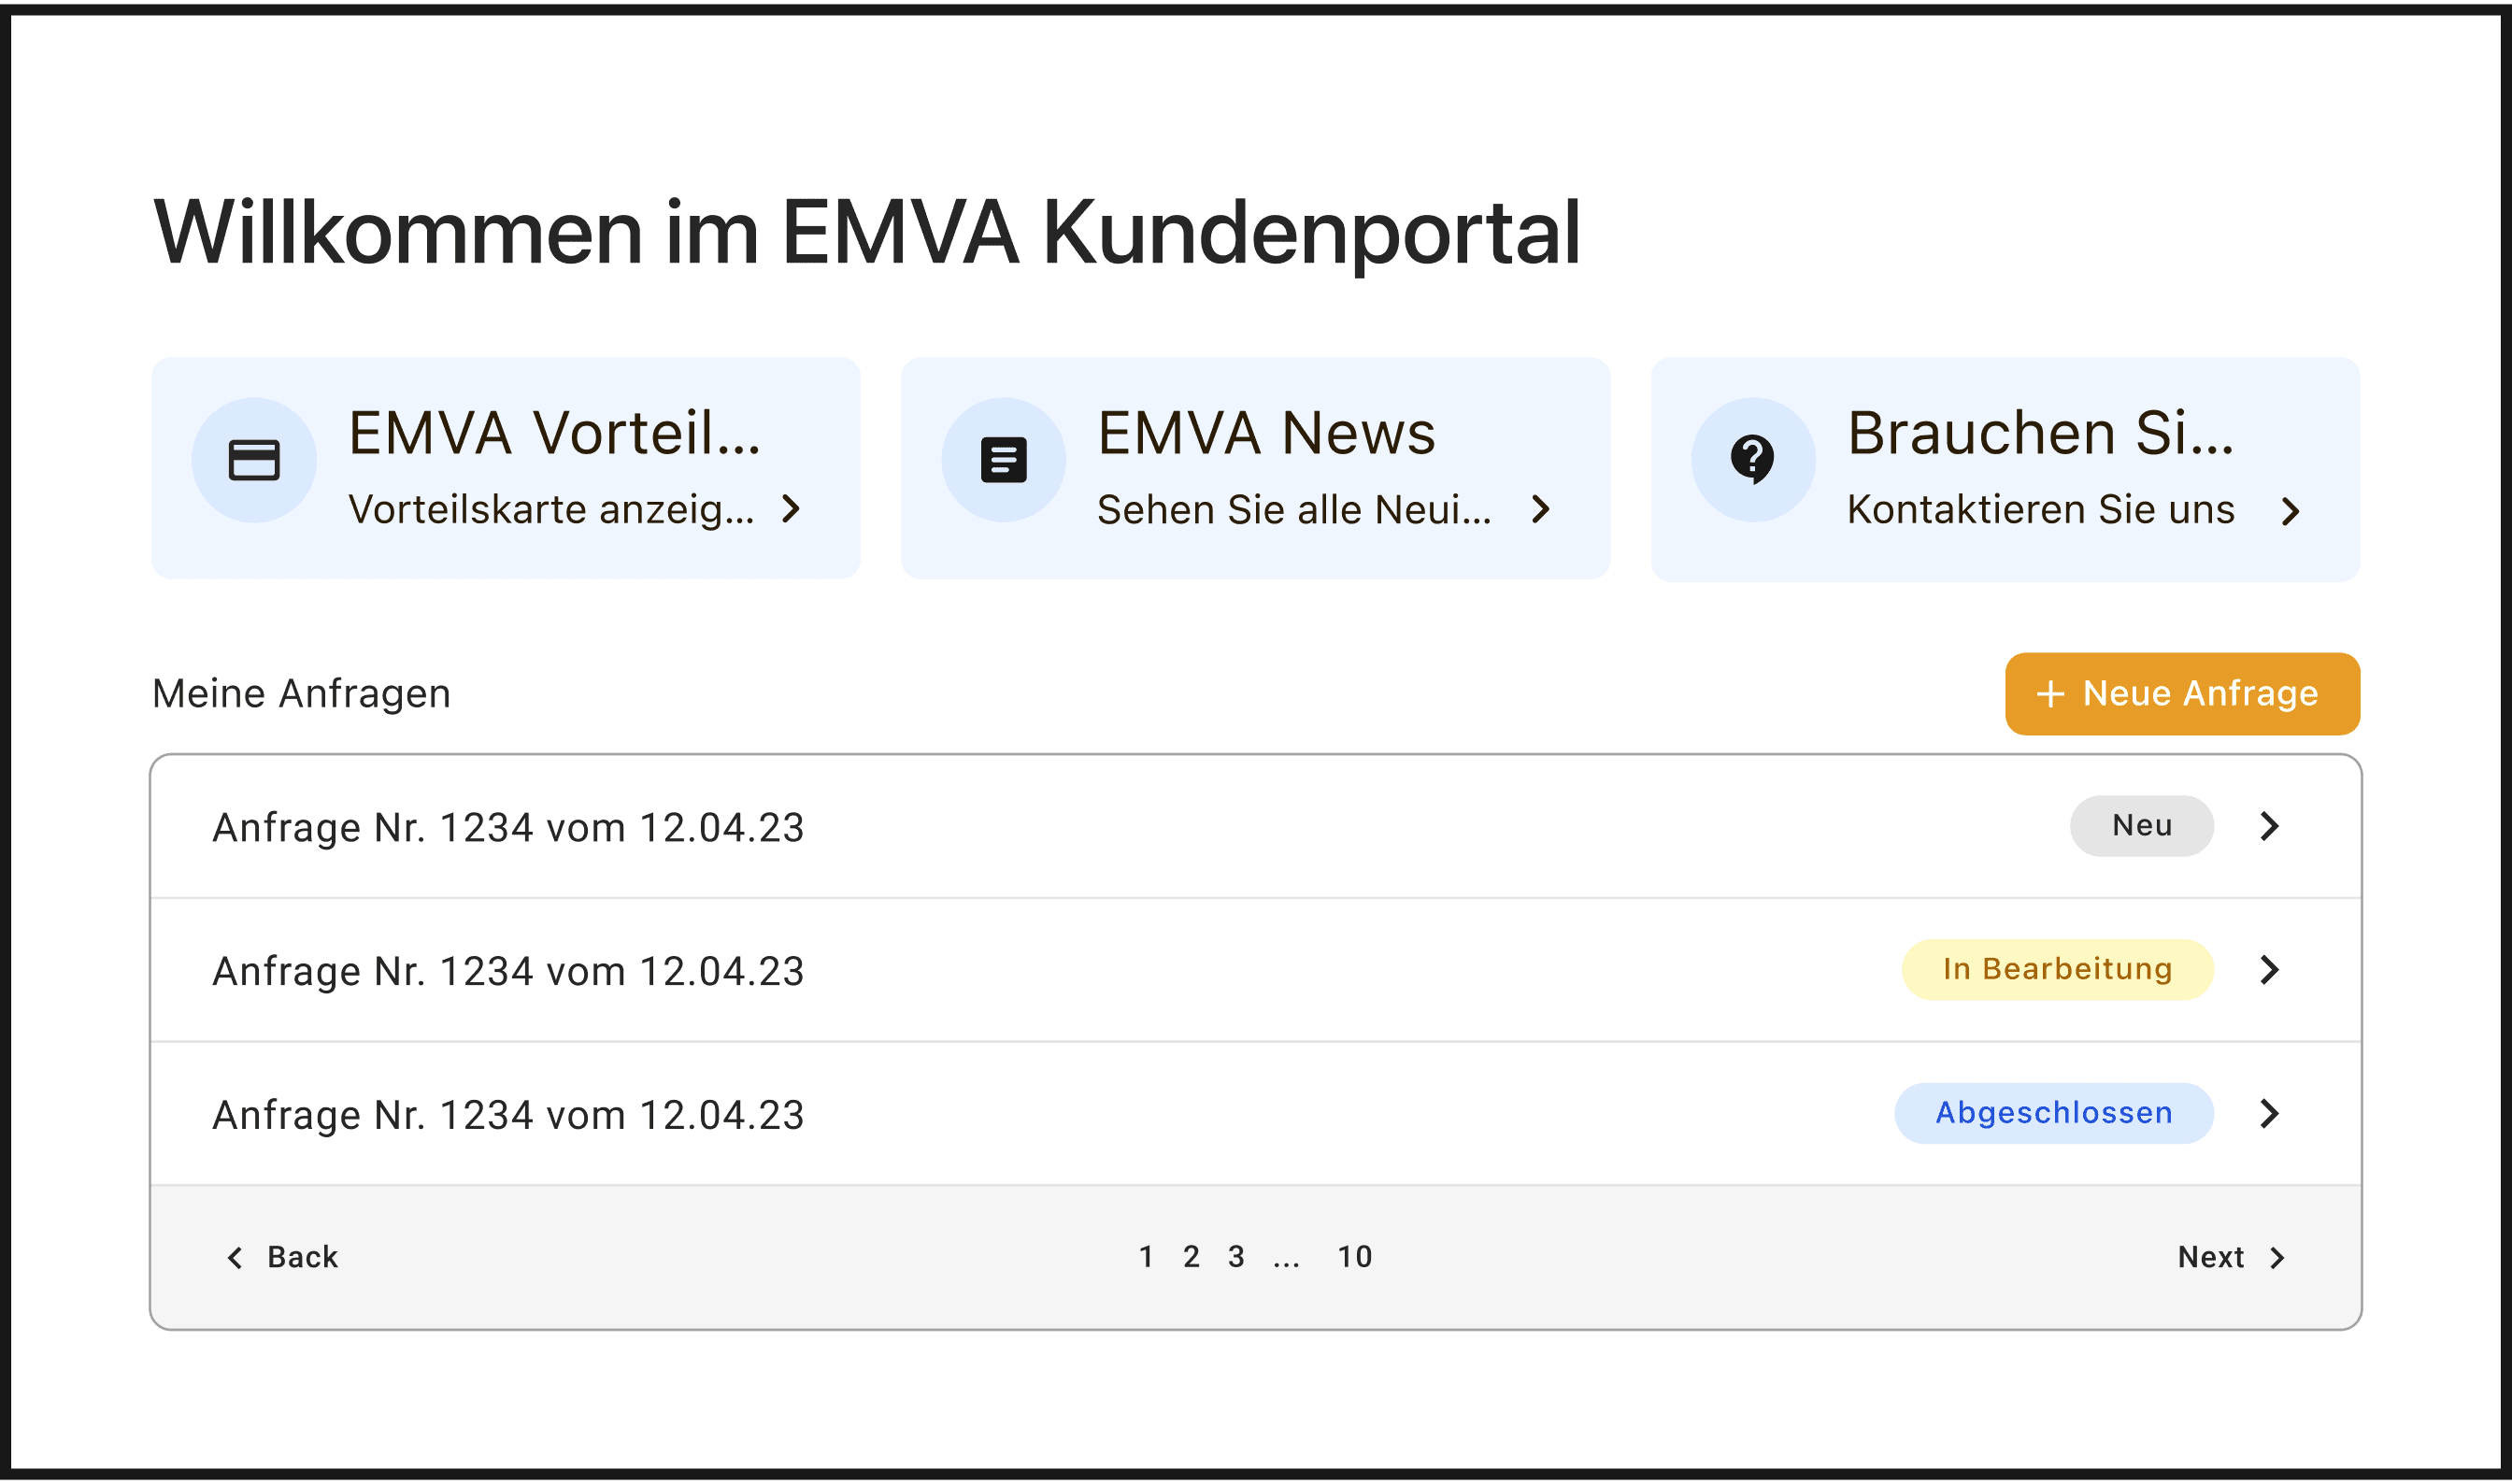This screenshot has height=1484, width=2512.
Task: Click the EMVA News document icon
Action: [x=1003, y=460]
